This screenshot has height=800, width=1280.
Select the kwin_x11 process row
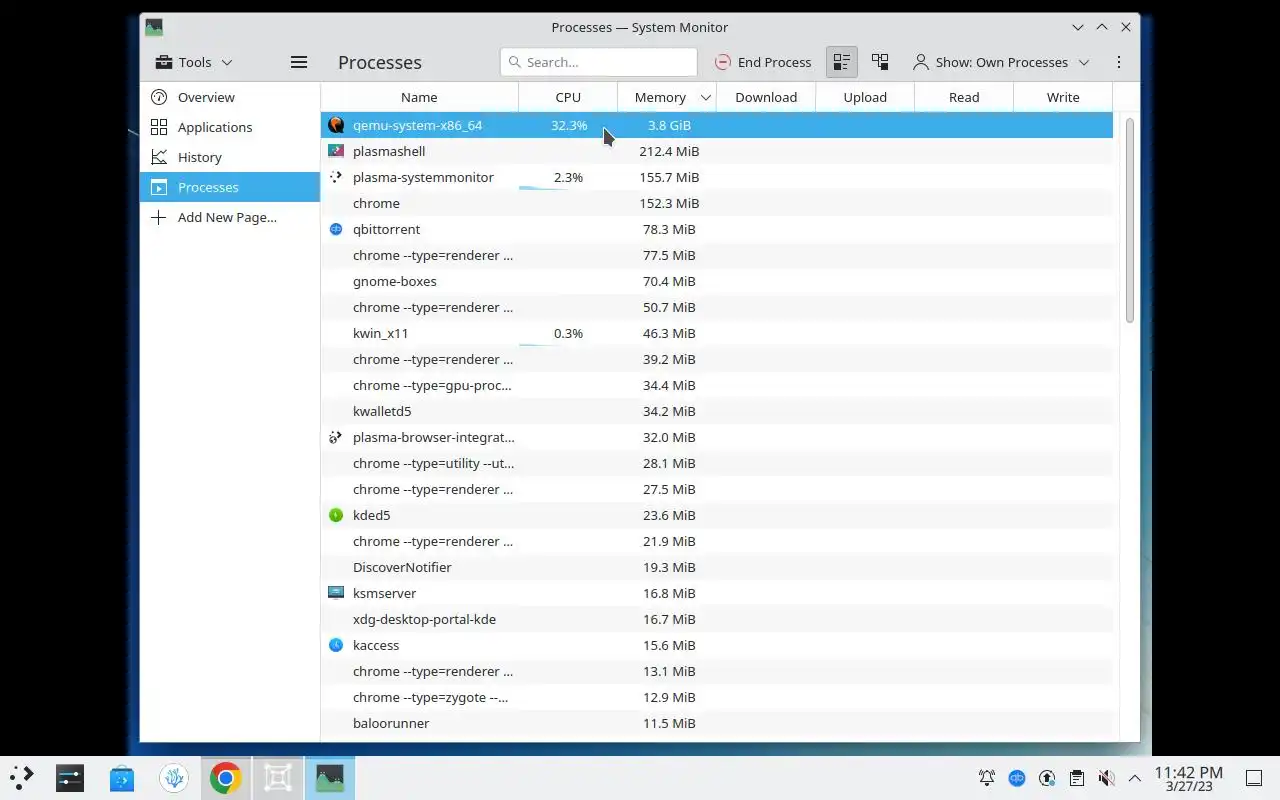pos(716,333)
